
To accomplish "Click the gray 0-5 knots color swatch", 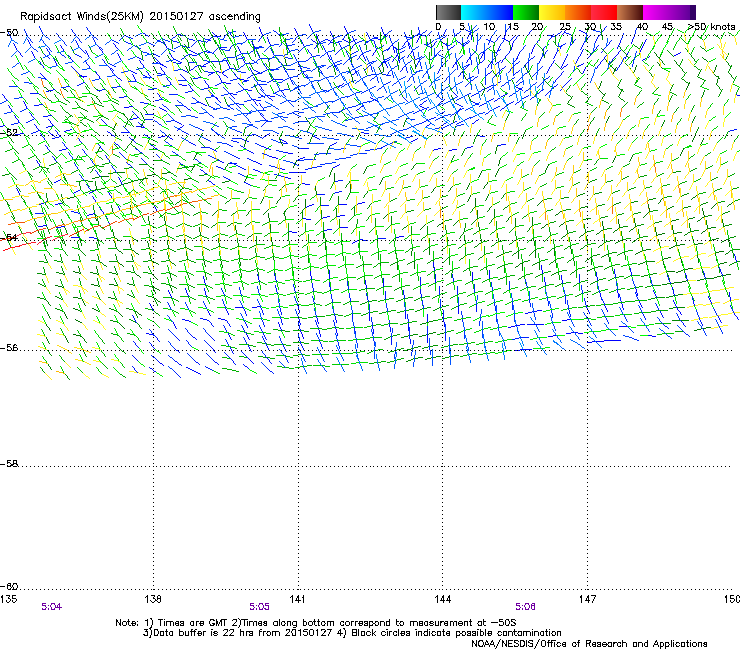I will [448, 12].
